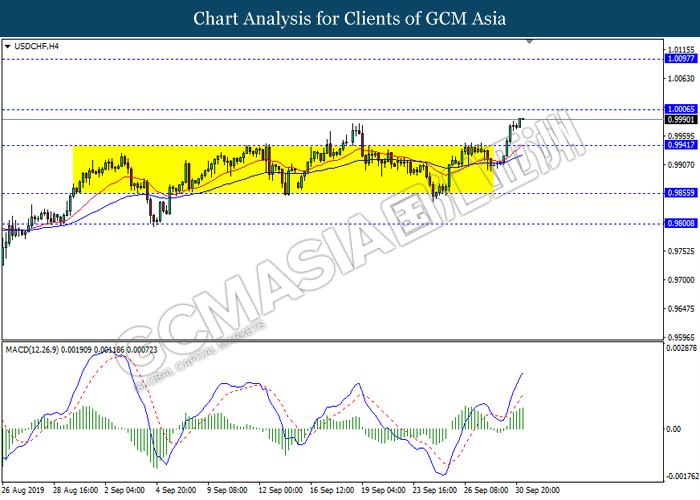Click the 0.96475 price axis value
The image size is (700, 500).
(x=681, y=308)
